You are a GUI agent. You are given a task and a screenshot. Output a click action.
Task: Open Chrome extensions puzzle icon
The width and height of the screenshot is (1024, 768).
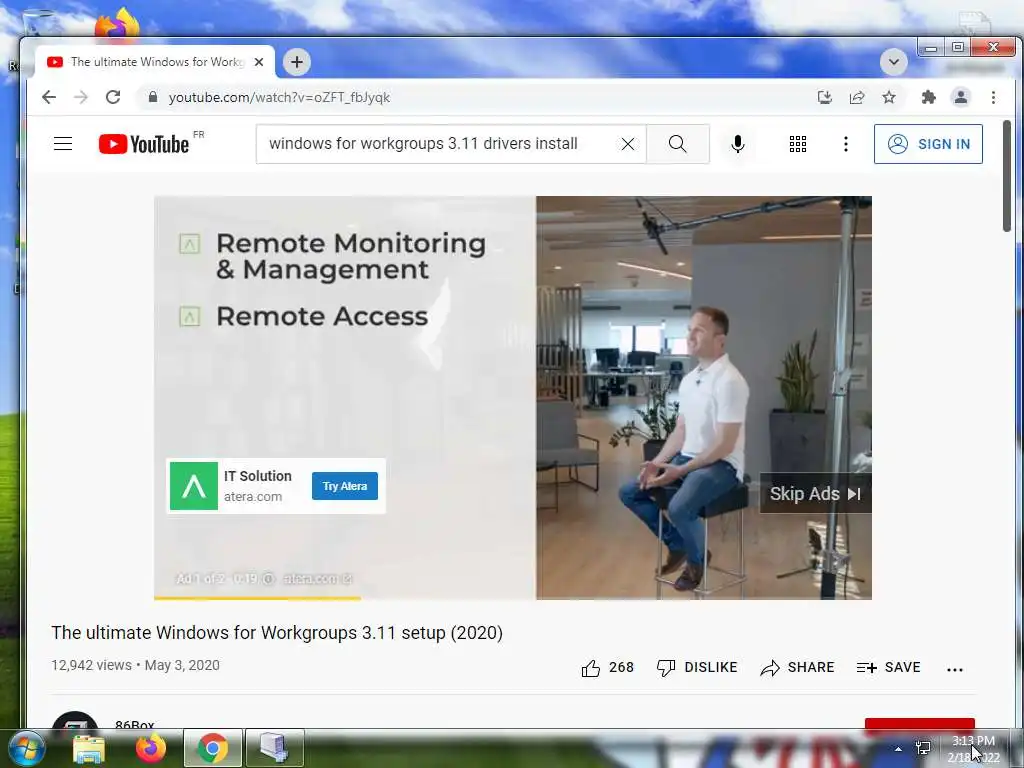coord(928,97)
